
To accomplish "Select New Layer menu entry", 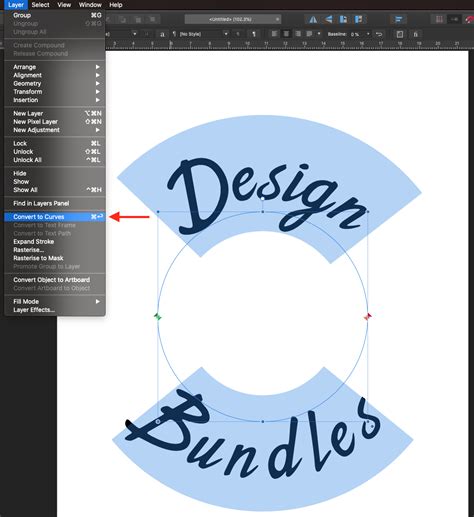I will [x=55, y=114].
